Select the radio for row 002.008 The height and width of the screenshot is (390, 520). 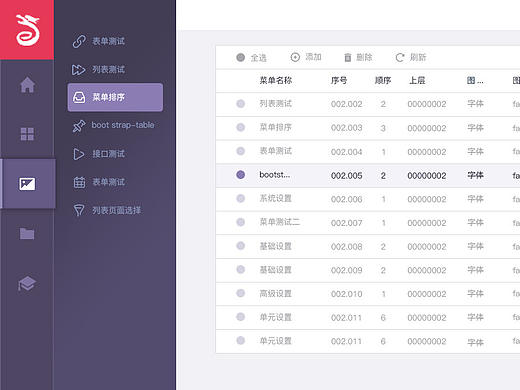[240, 246]
